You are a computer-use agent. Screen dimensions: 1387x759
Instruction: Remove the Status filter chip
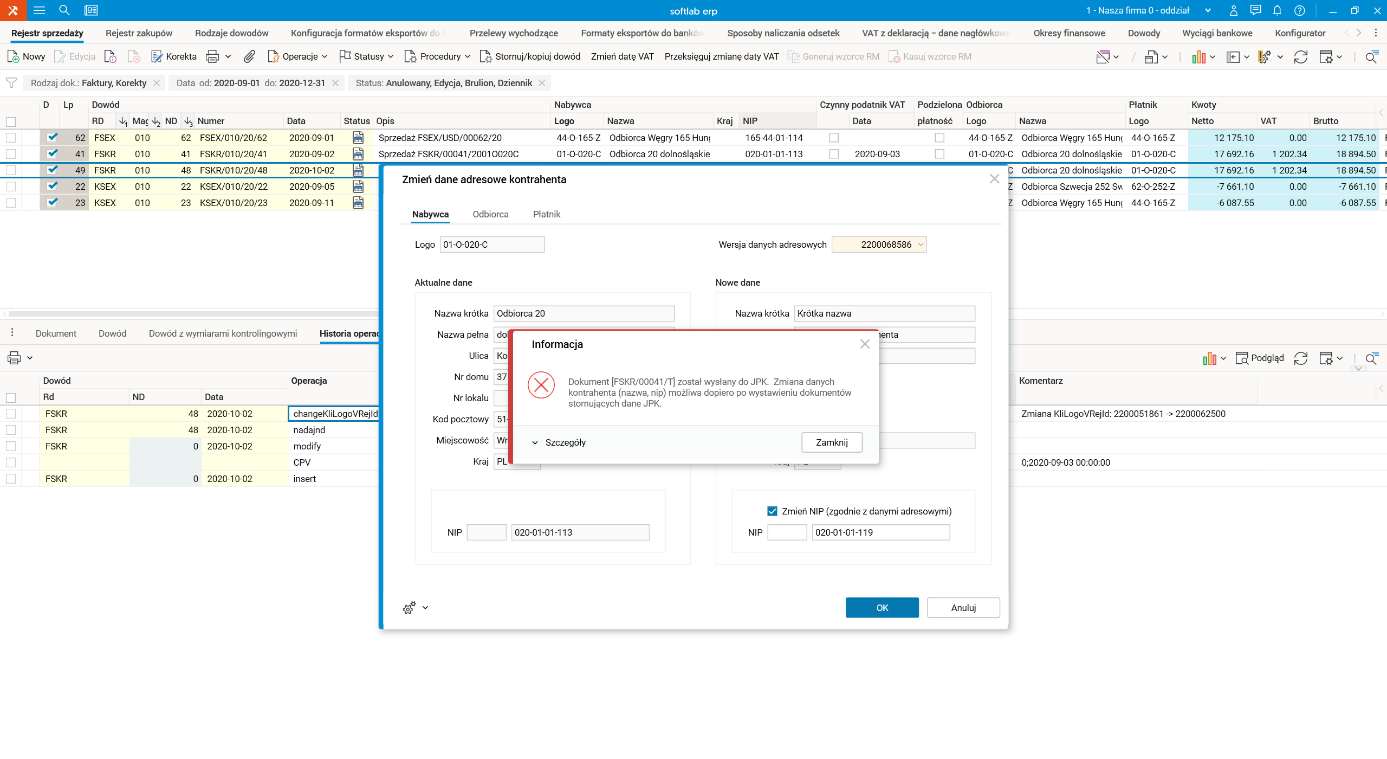click(542, 83)
